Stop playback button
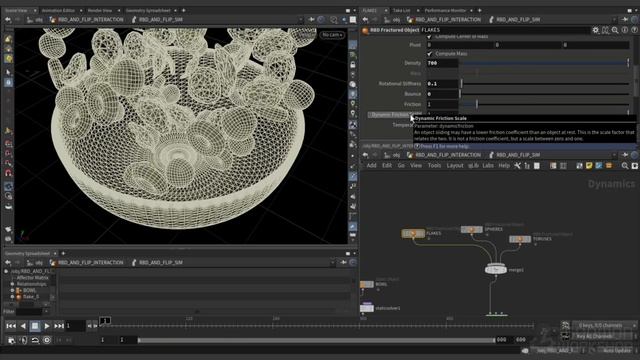Screen dimensions: 640x360 click(x=35, y=326)
